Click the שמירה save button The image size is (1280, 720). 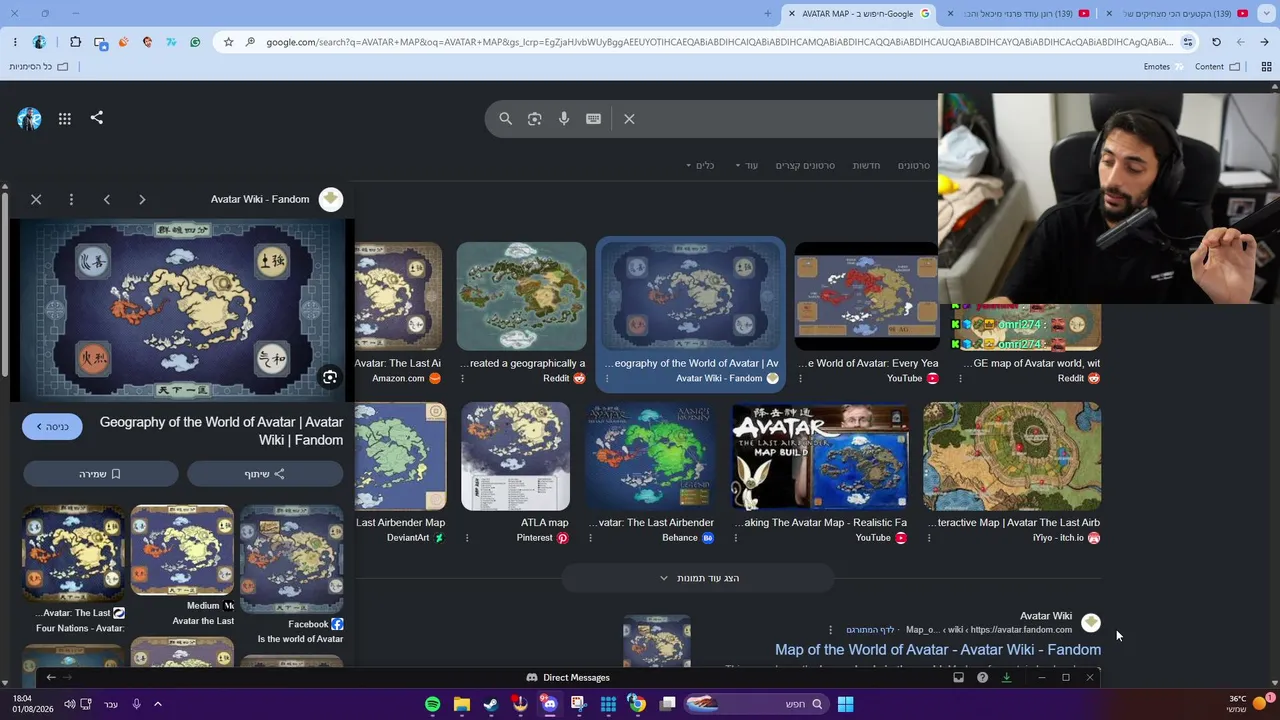(100, 474)
